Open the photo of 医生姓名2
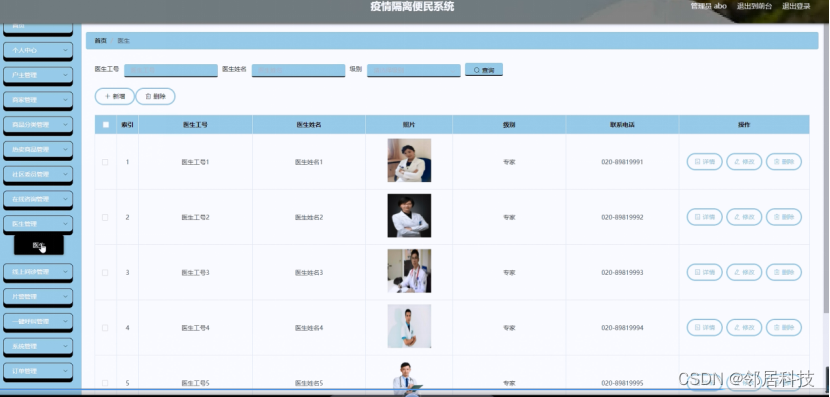The image size is (830, 397). (x=409, y=215)
